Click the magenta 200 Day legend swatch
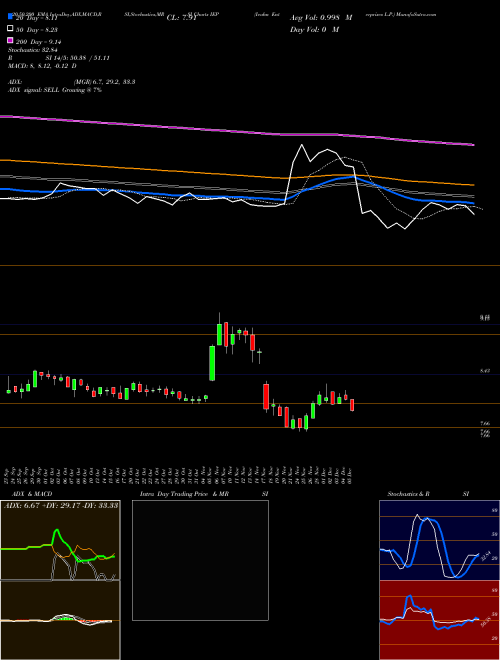The height and width of the screenshot is (660, 500). coord(11,41)
